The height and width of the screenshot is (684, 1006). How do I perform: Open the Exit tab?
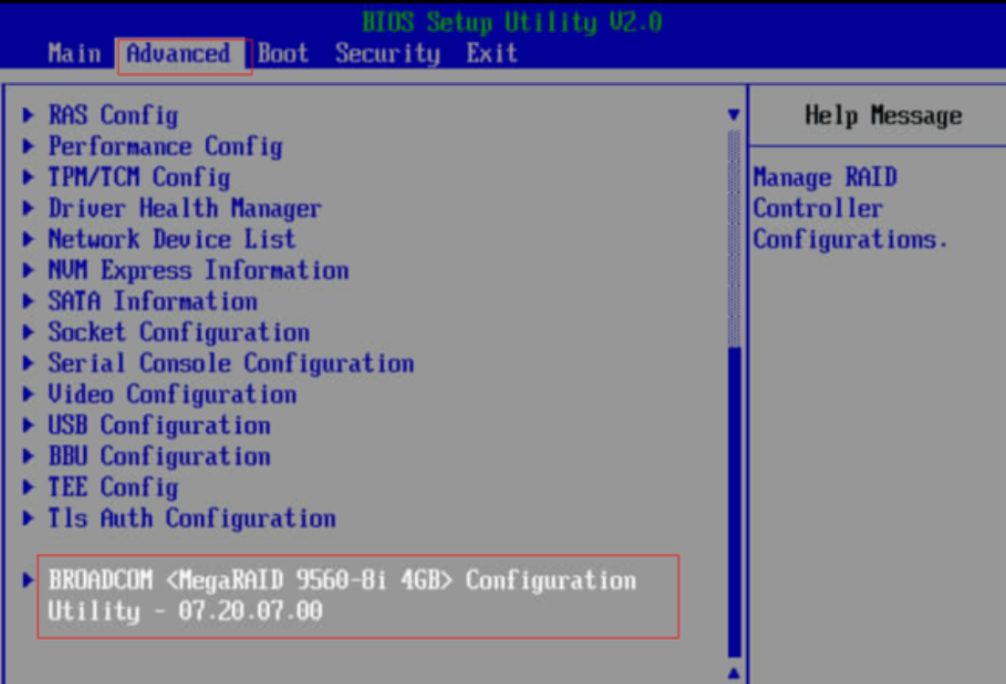(x=491, y=54)
